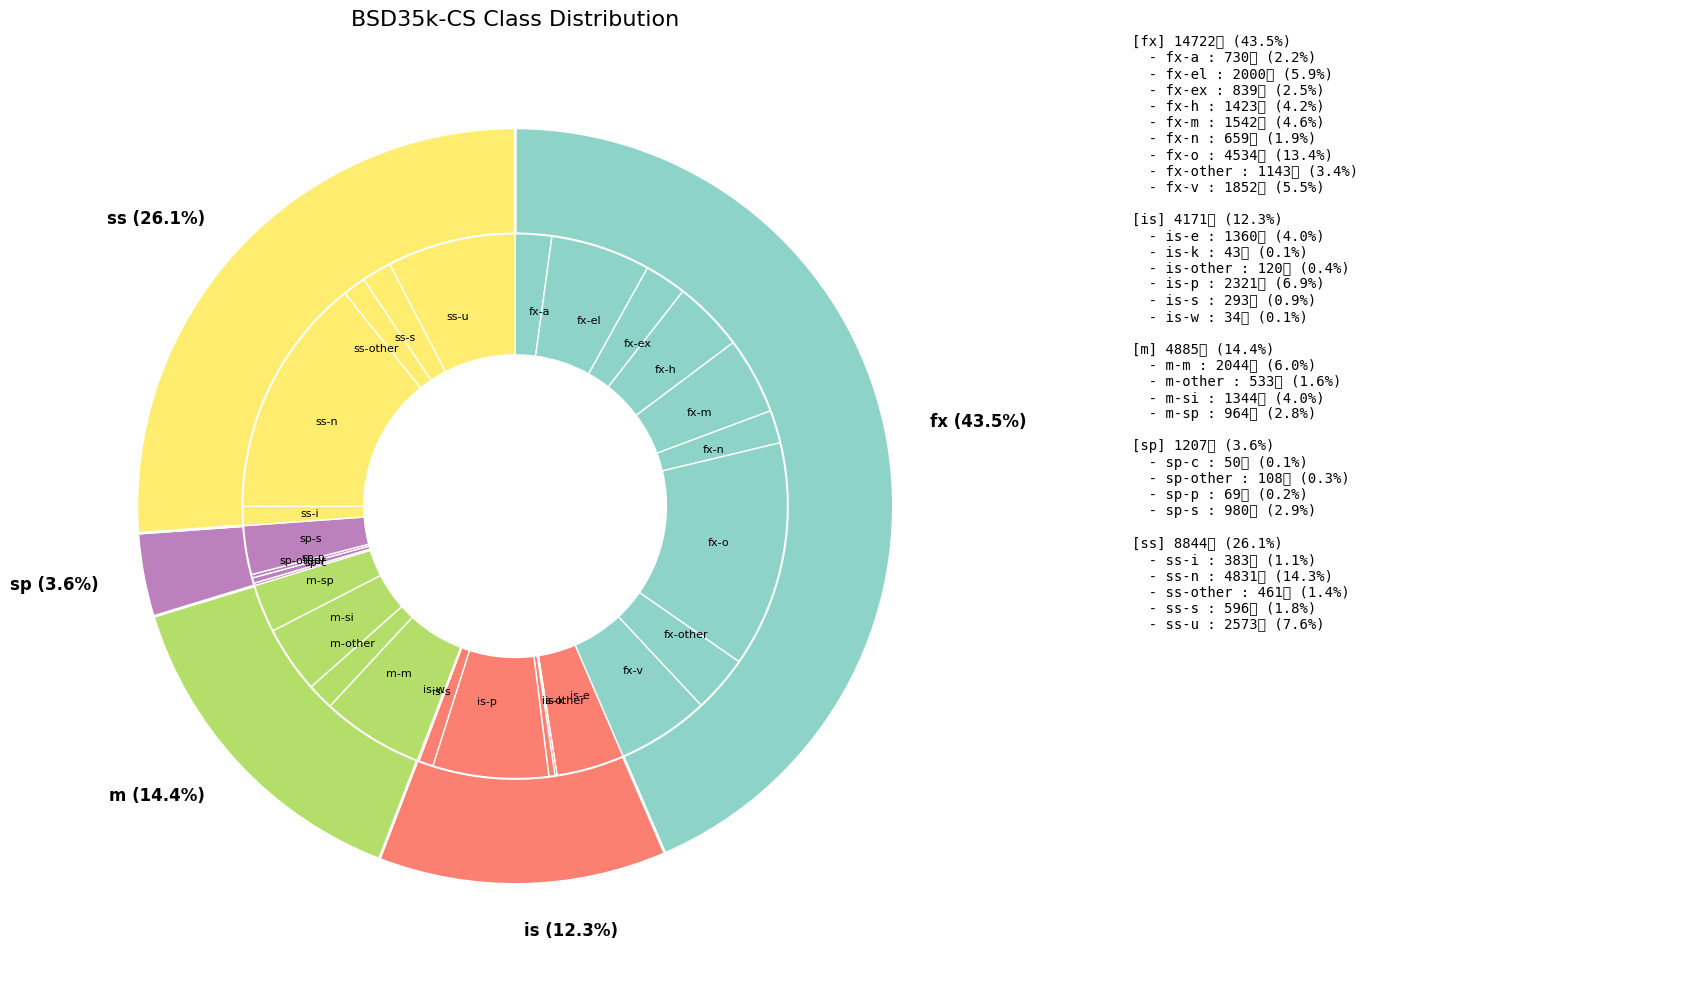This screenshot has height=989, width=1691.
Task: Click the [fx] 14722 legend header
Action: [x=1211, y=42]
